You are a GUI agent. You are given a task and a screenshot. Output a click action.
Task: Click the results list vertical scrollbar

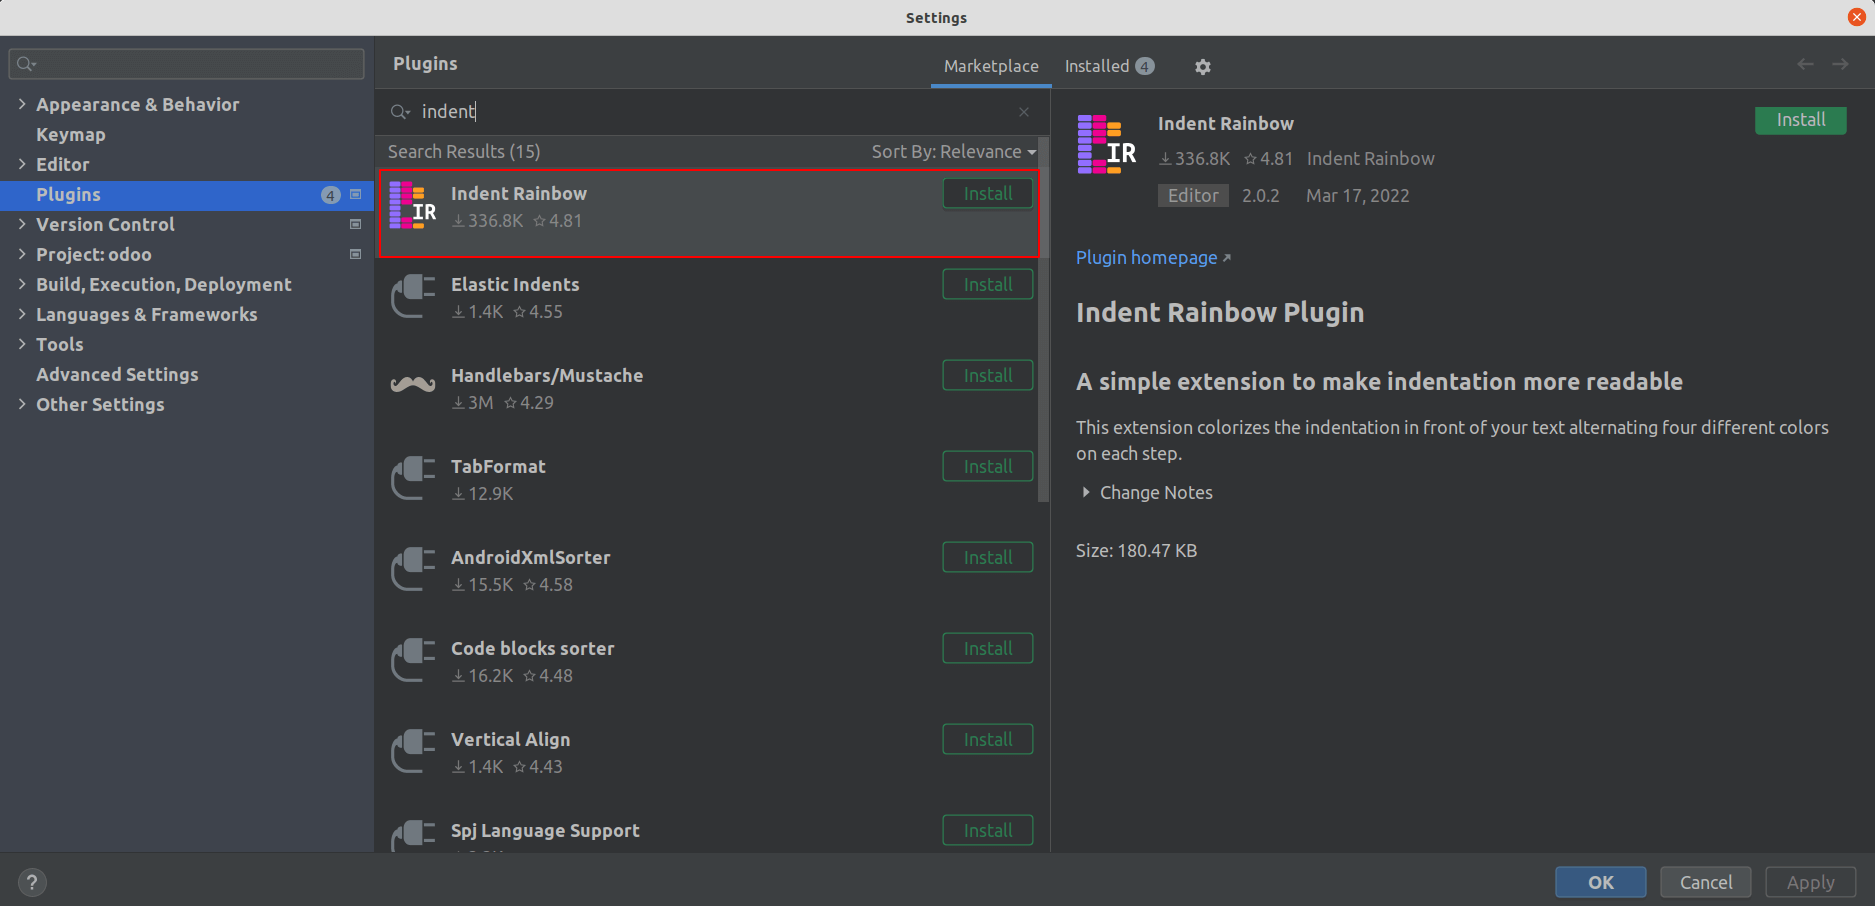[x=1044, y=320]
